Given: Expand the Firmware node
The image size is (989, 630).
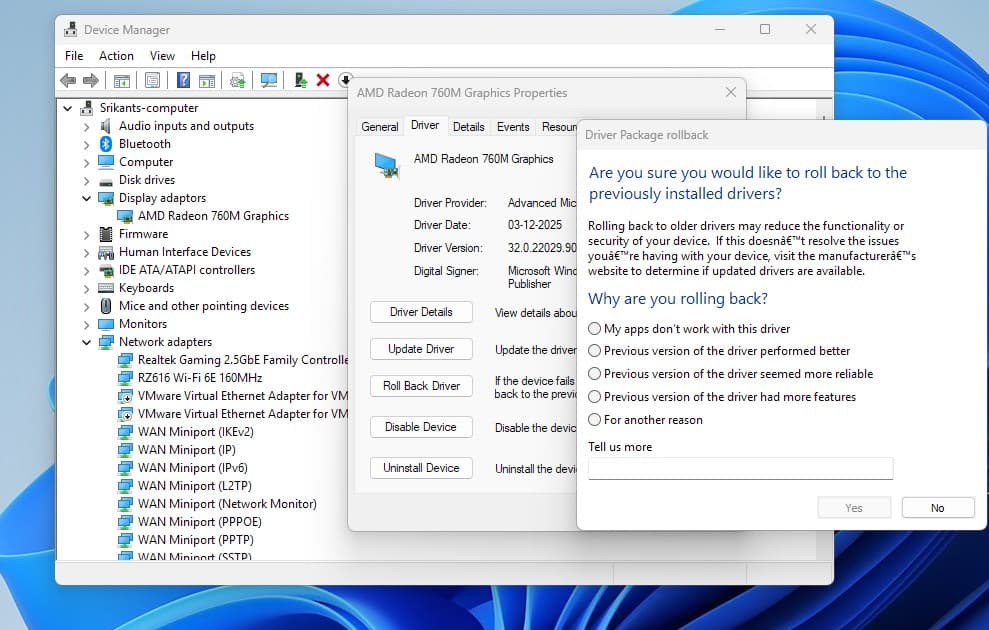Looking at the screenshot, I should [86, 235].
